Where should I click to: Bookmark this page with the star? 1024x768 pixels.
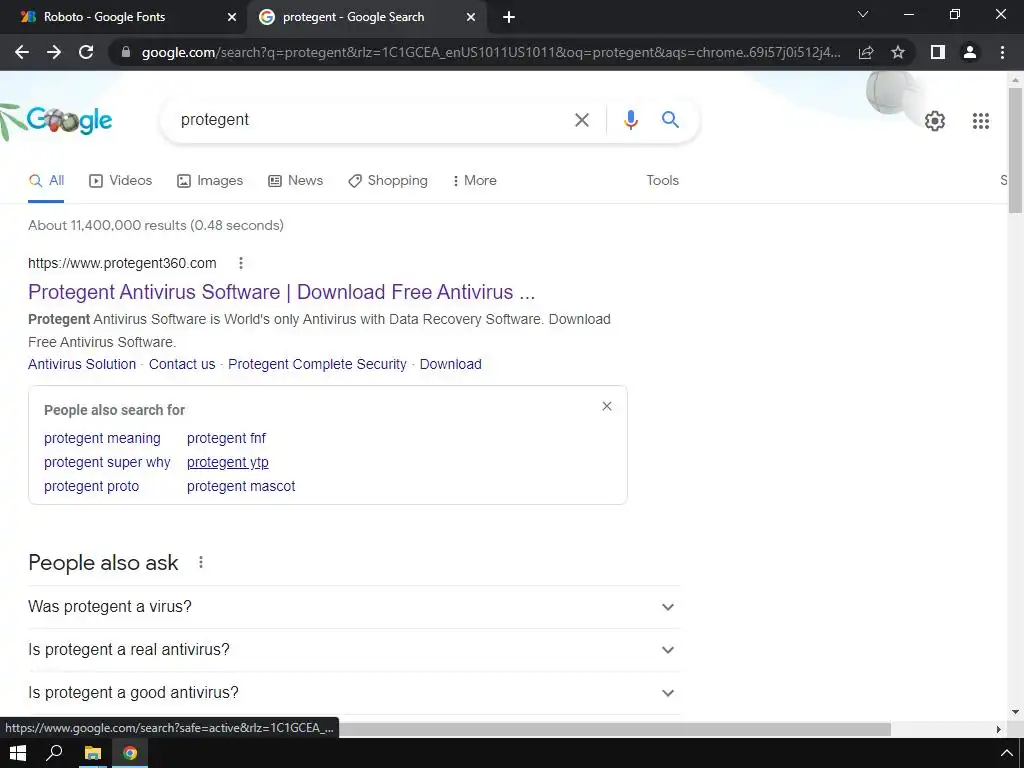898,52
